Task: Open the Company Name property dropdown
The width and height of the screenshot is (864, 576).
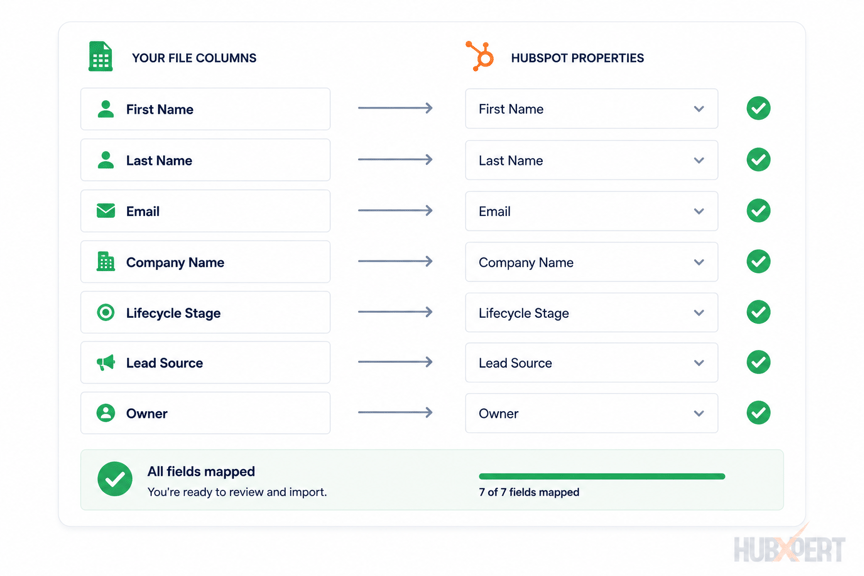Action: (x=591, y=262)
